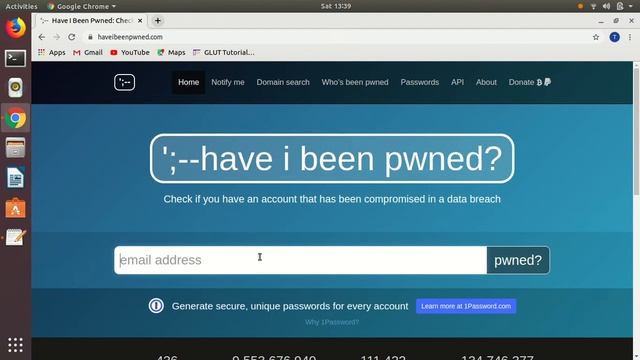Click Learn more at 1Password.com button

pyautogui.click(x=466, y=306)
